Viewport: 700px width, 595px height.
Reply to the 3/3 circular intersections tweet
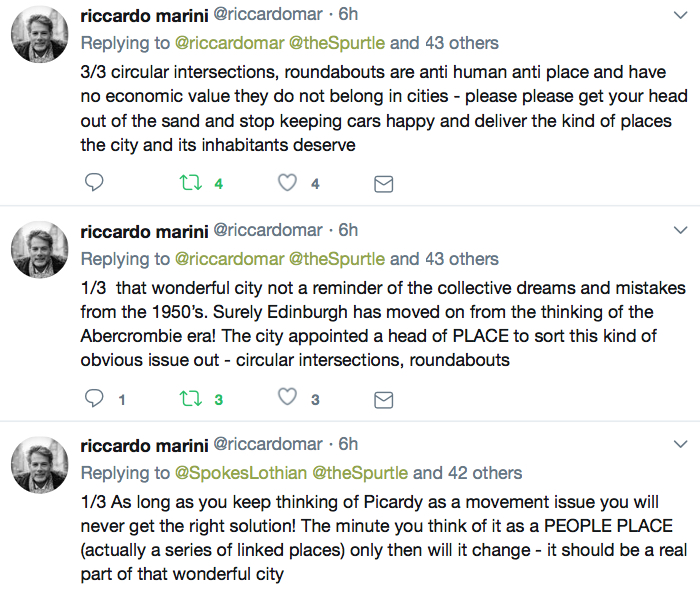[x=94, y=182]
